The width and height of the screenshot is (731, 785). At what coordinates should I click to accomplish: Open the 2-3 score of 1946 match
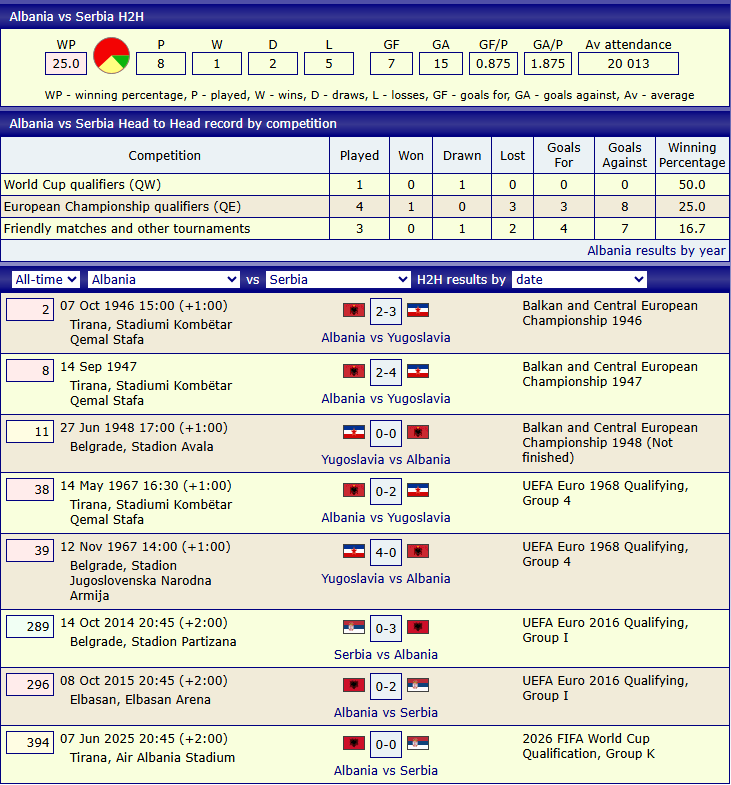pos(385,311)
